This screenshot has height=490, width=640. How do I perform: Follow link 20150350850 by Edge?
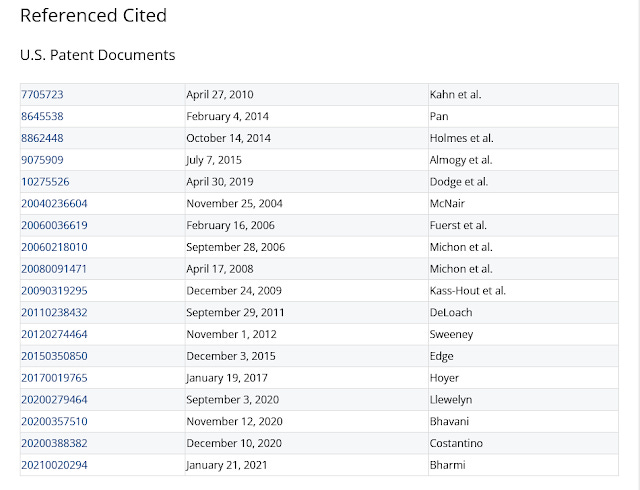[54, 356]
